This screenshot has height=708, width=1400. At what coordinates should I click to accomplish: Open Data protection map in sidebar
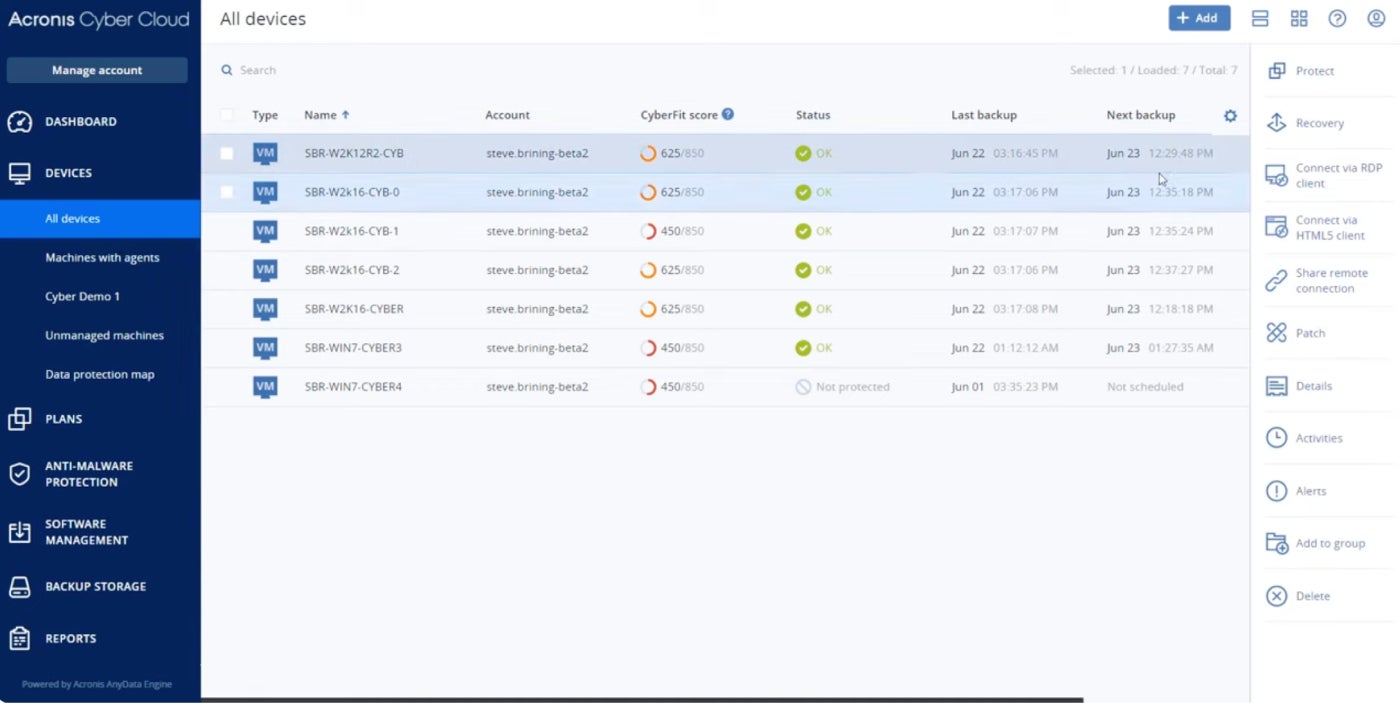point(100,375)
